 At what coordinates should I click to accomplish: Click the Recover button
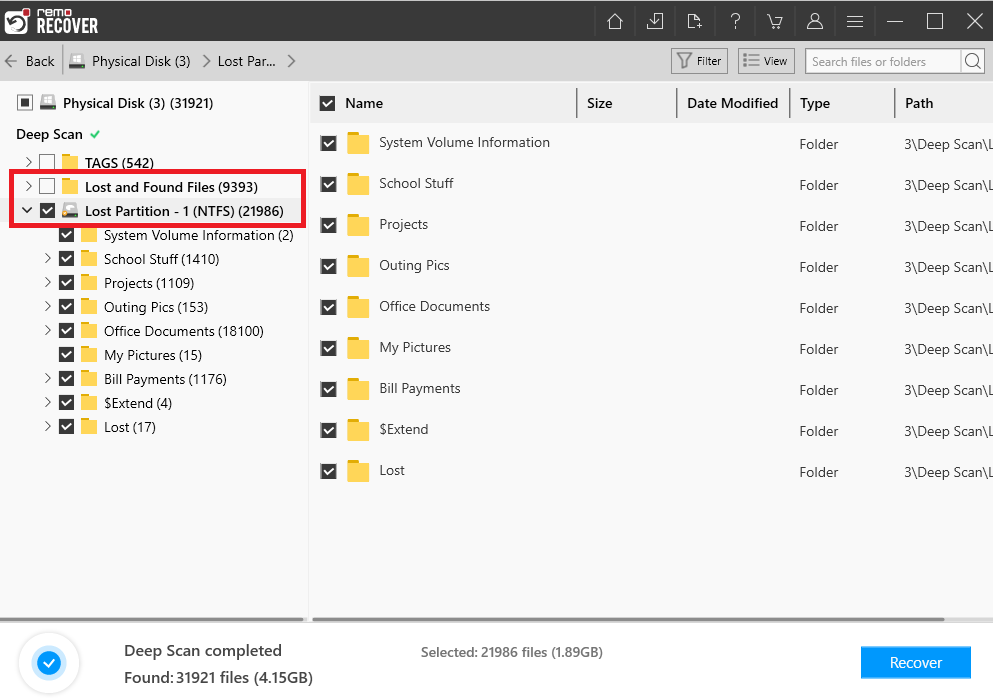pos(916,663)
